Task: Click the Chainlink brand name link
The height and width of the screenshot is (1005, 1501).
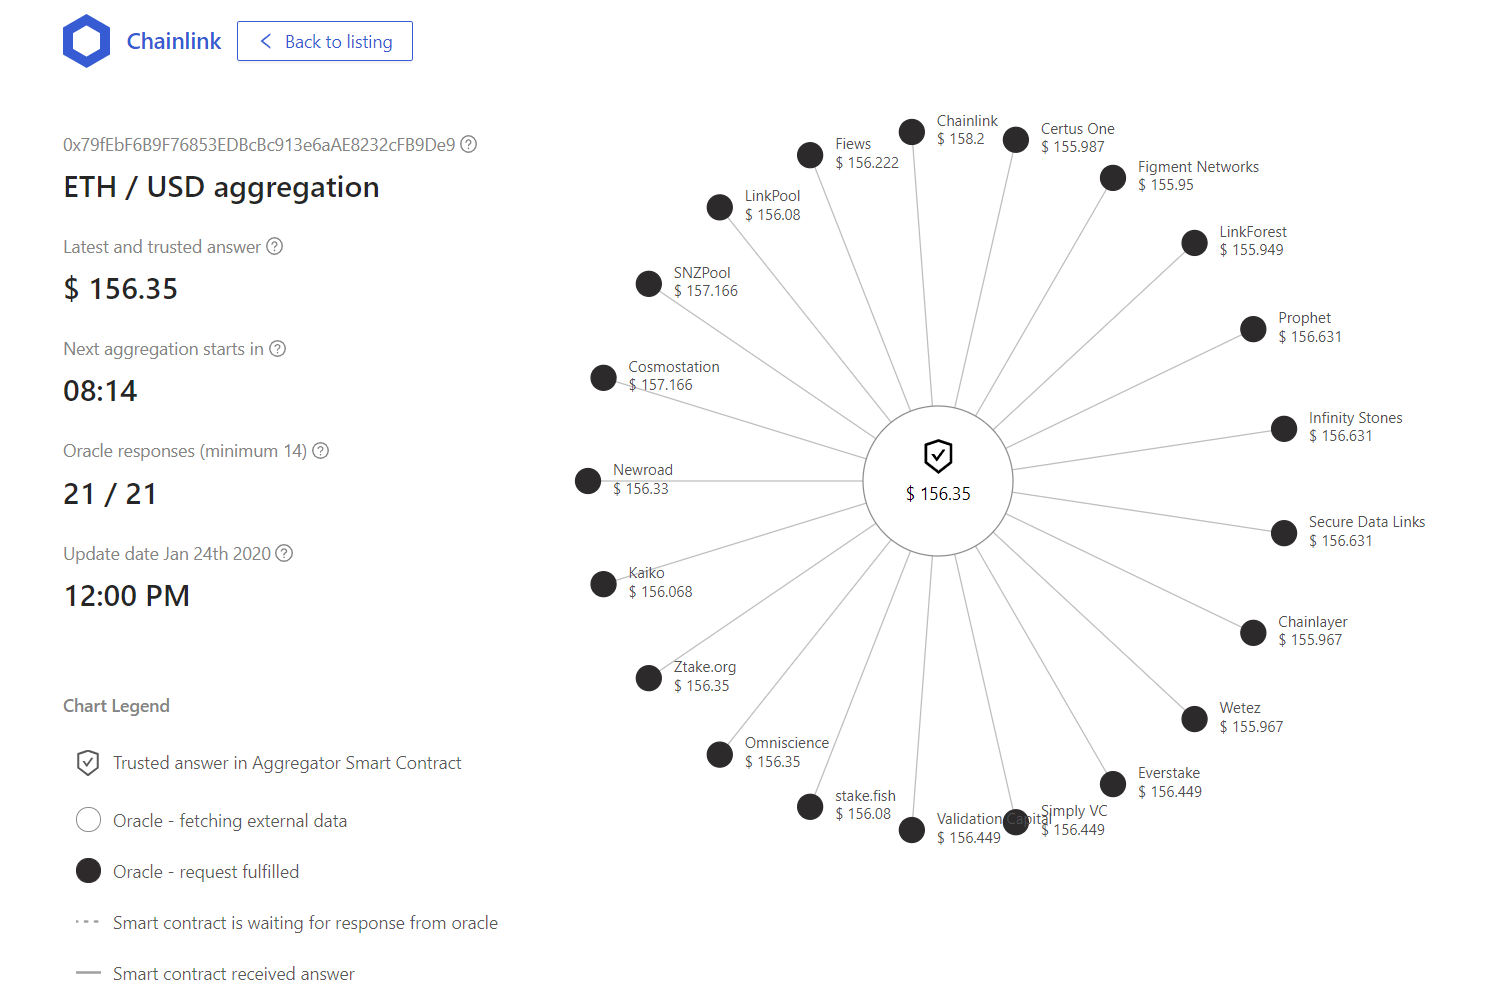Action: (174, 41)
